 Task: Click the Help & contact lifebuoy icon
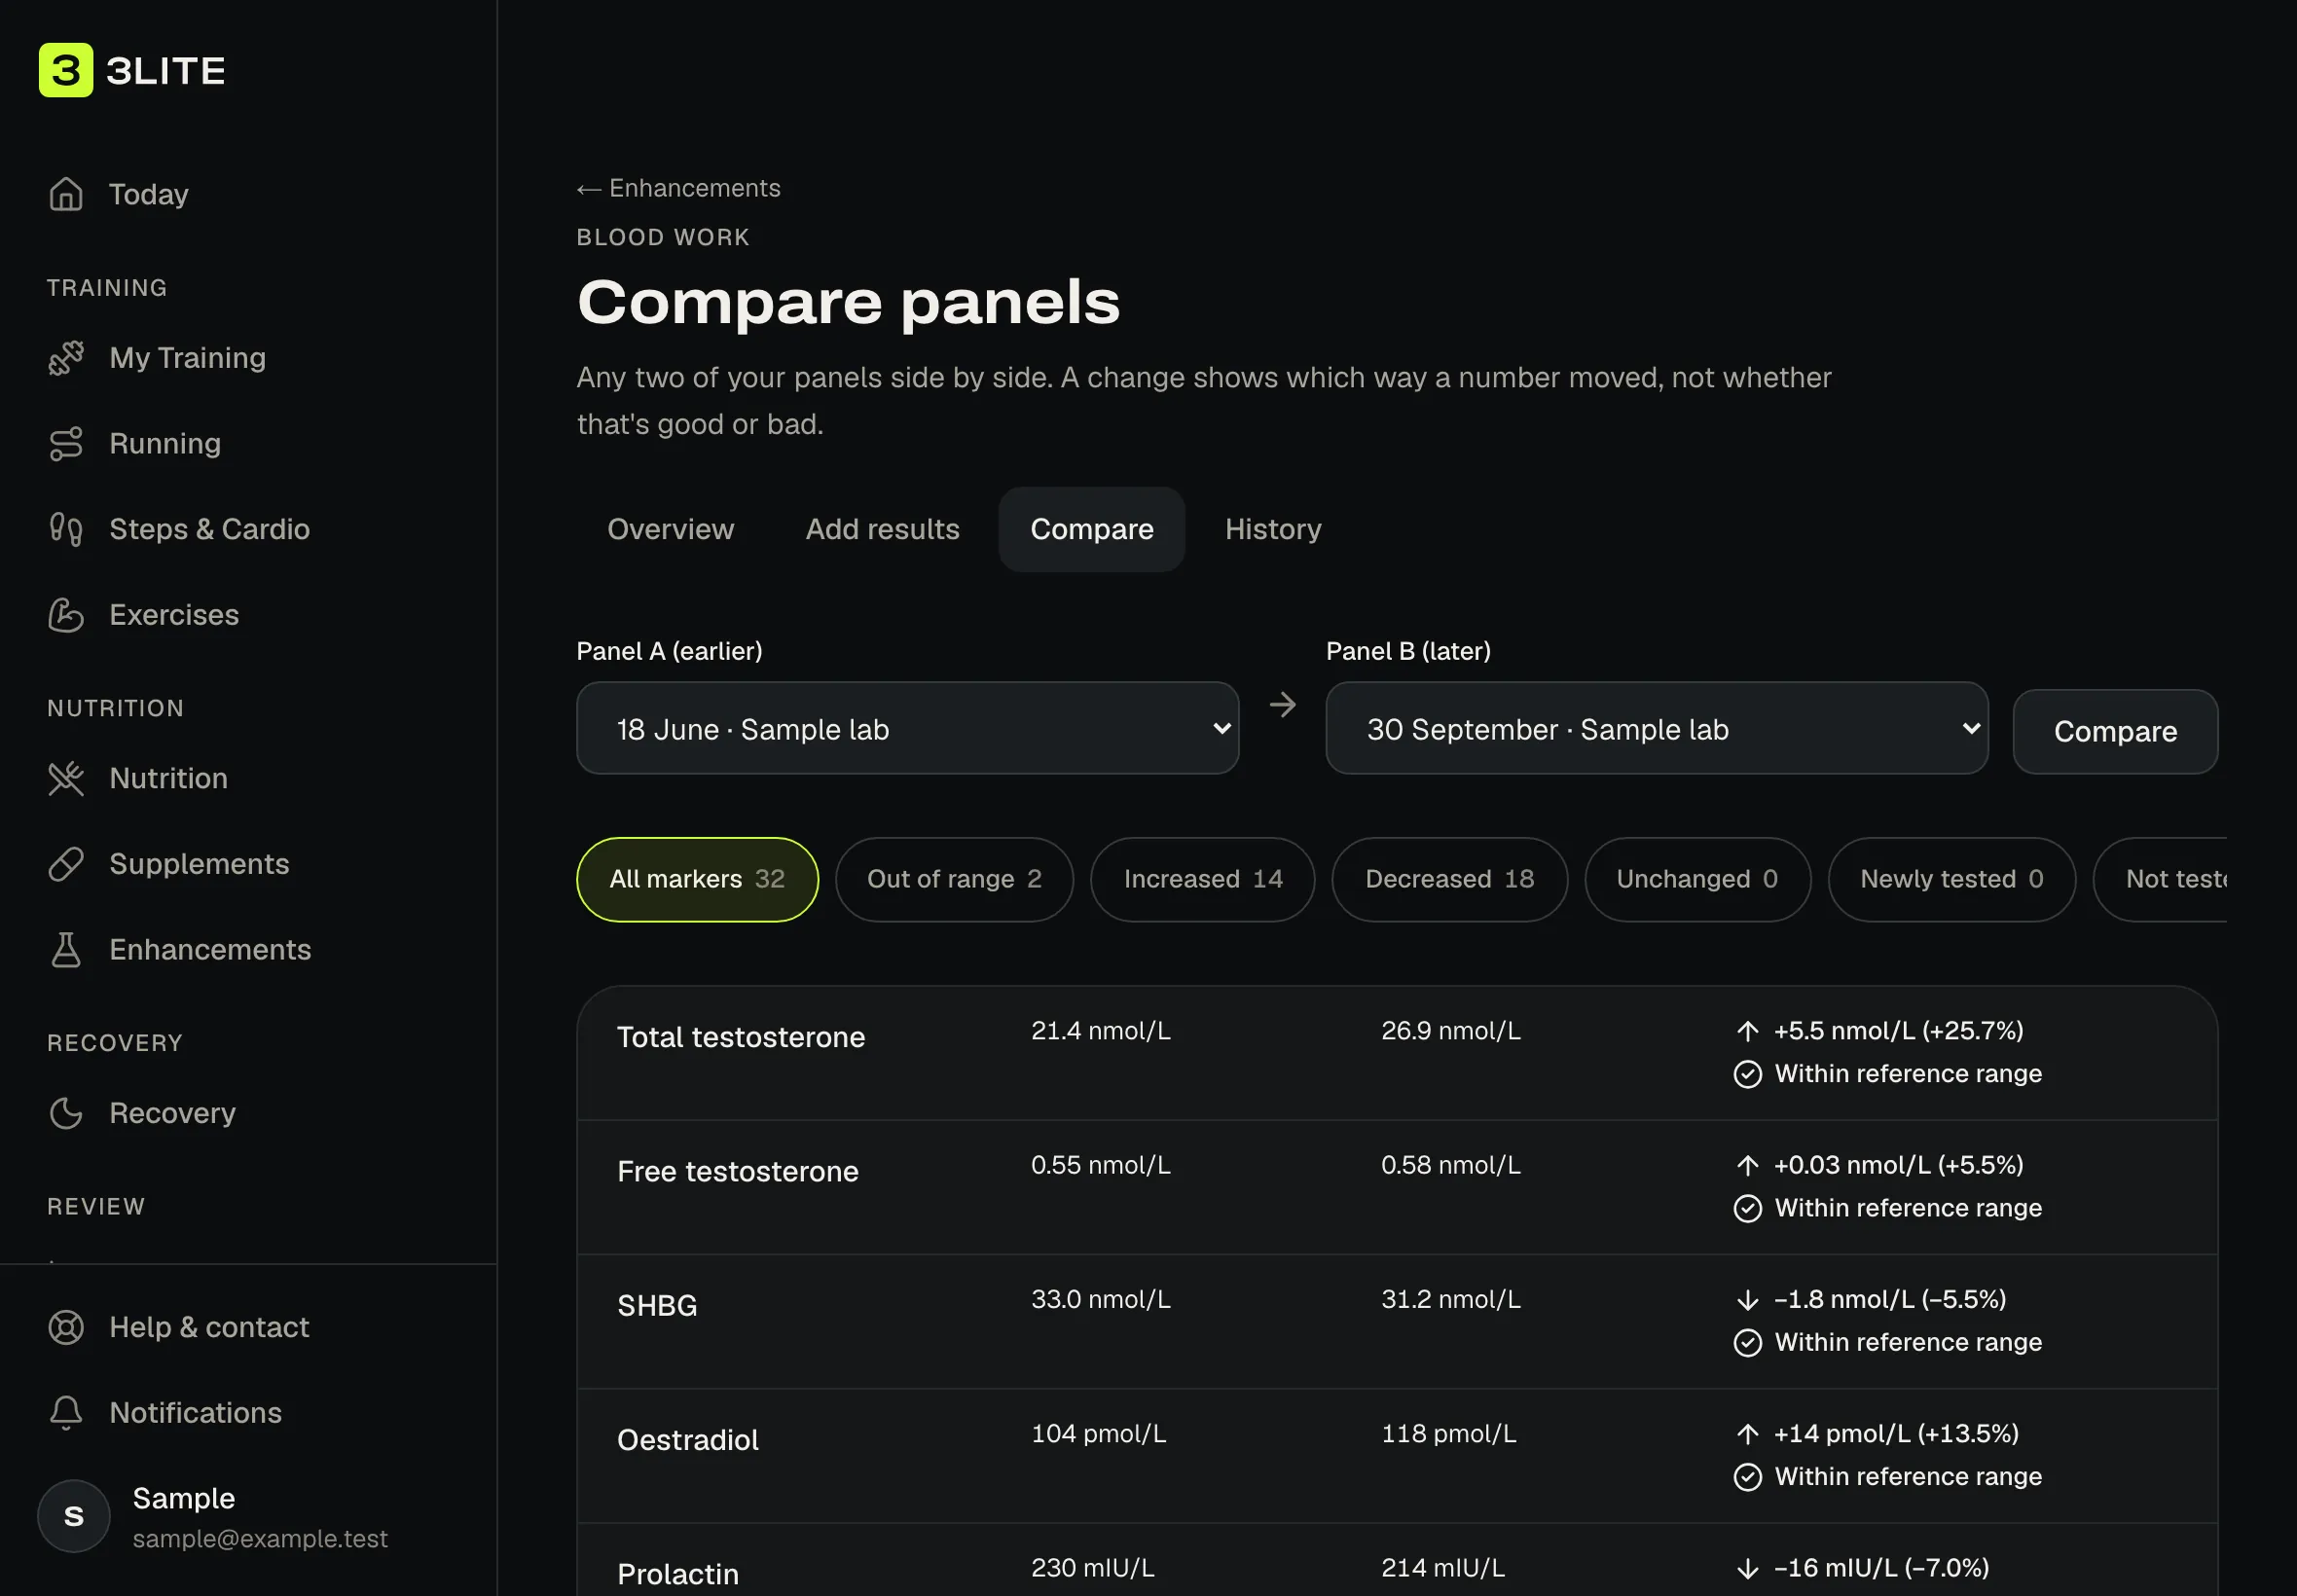(x=66, y=1327)
